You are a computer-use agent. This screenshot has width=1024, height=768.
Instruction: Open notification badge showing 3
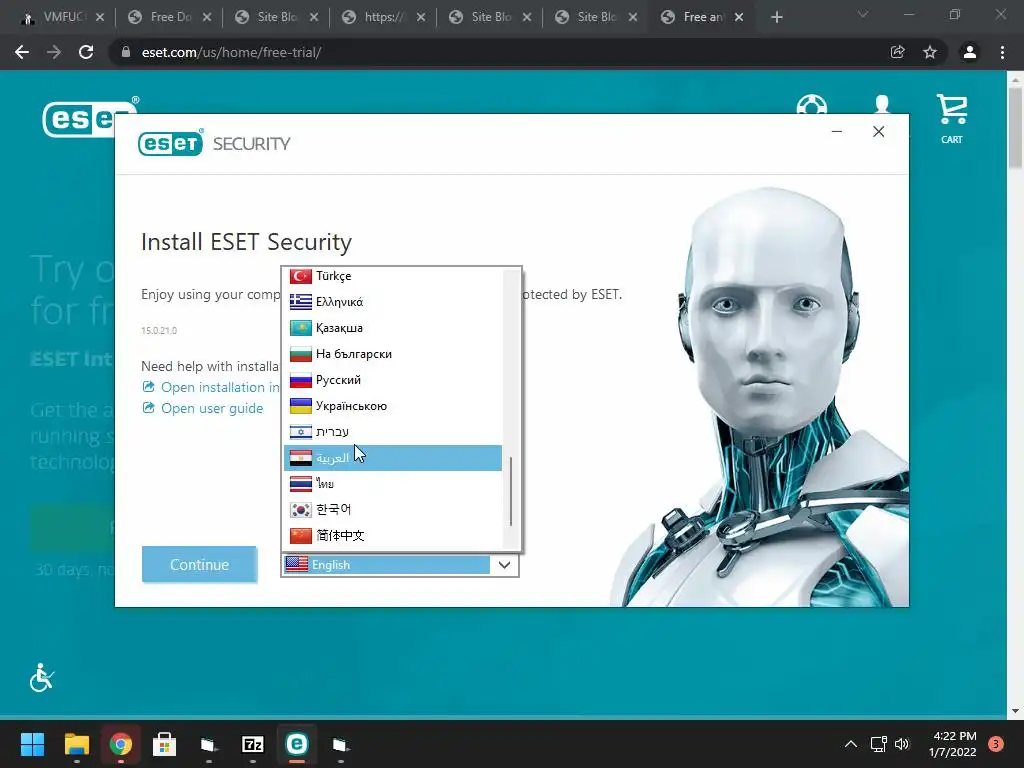(996, 744)
